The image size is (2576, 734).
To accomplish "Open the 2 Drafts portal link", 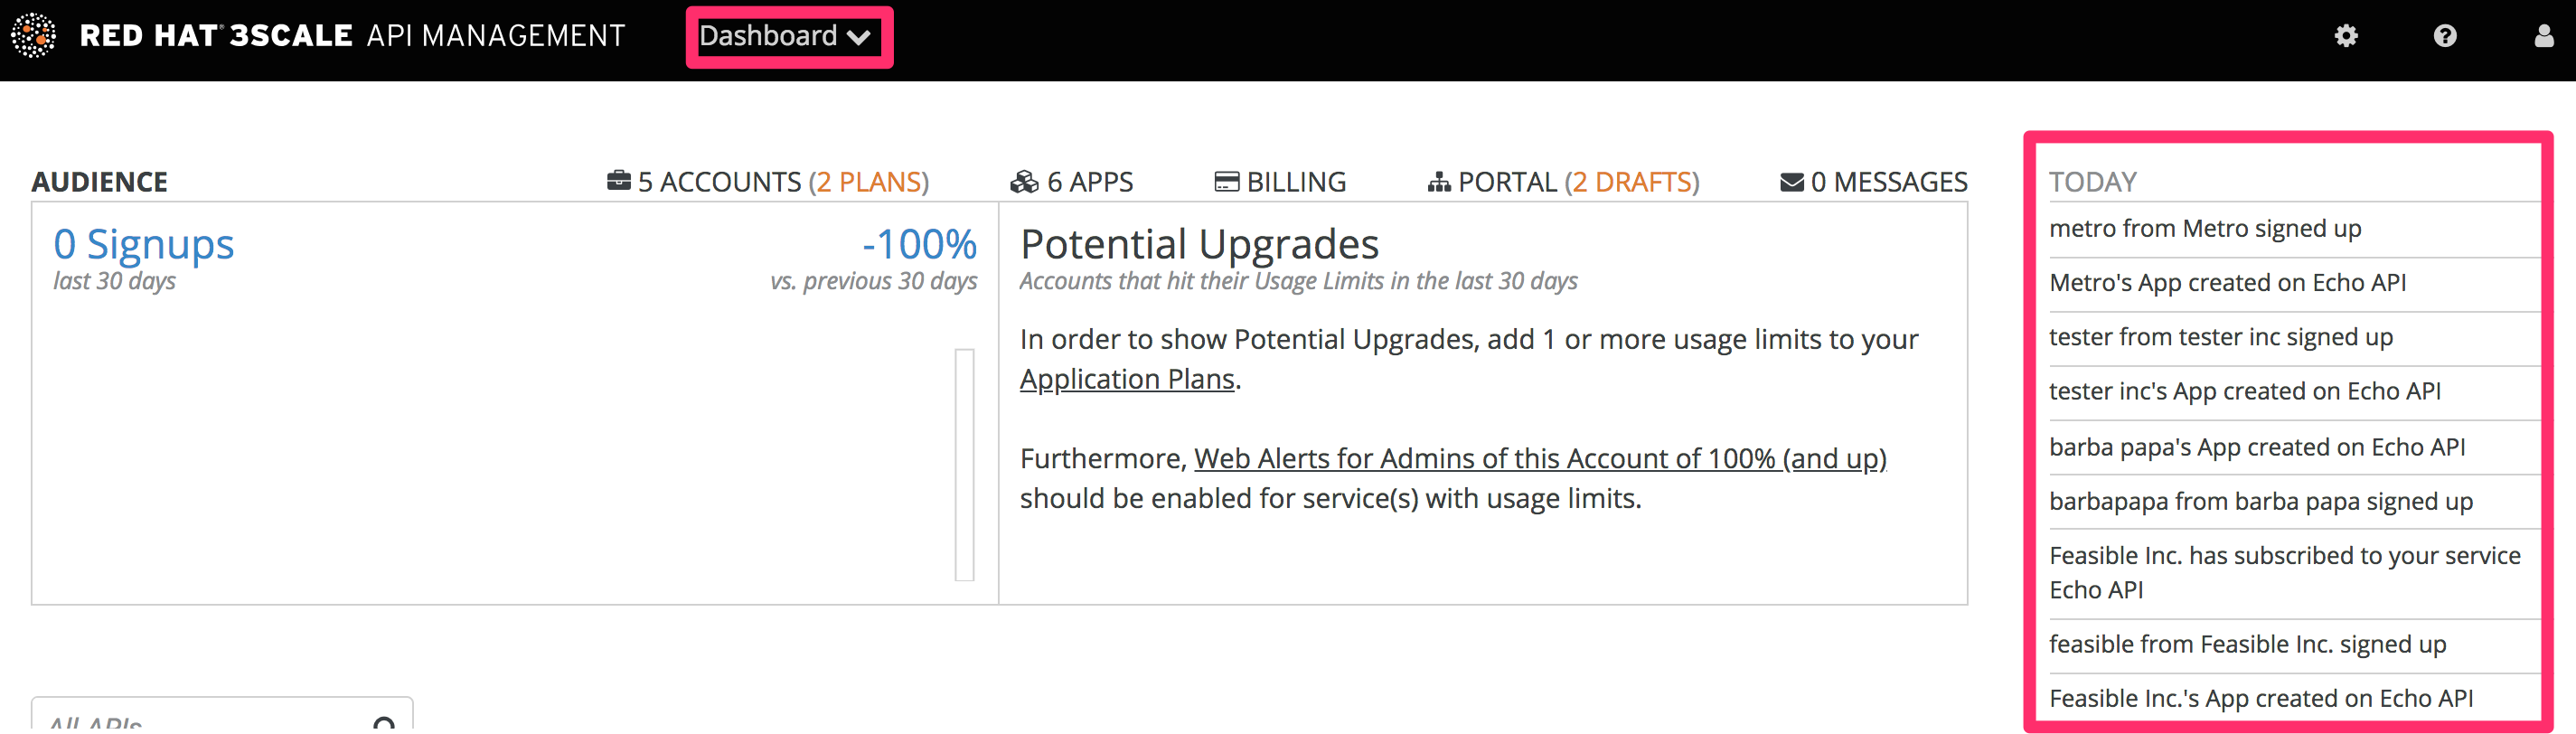I will 1632,182.
